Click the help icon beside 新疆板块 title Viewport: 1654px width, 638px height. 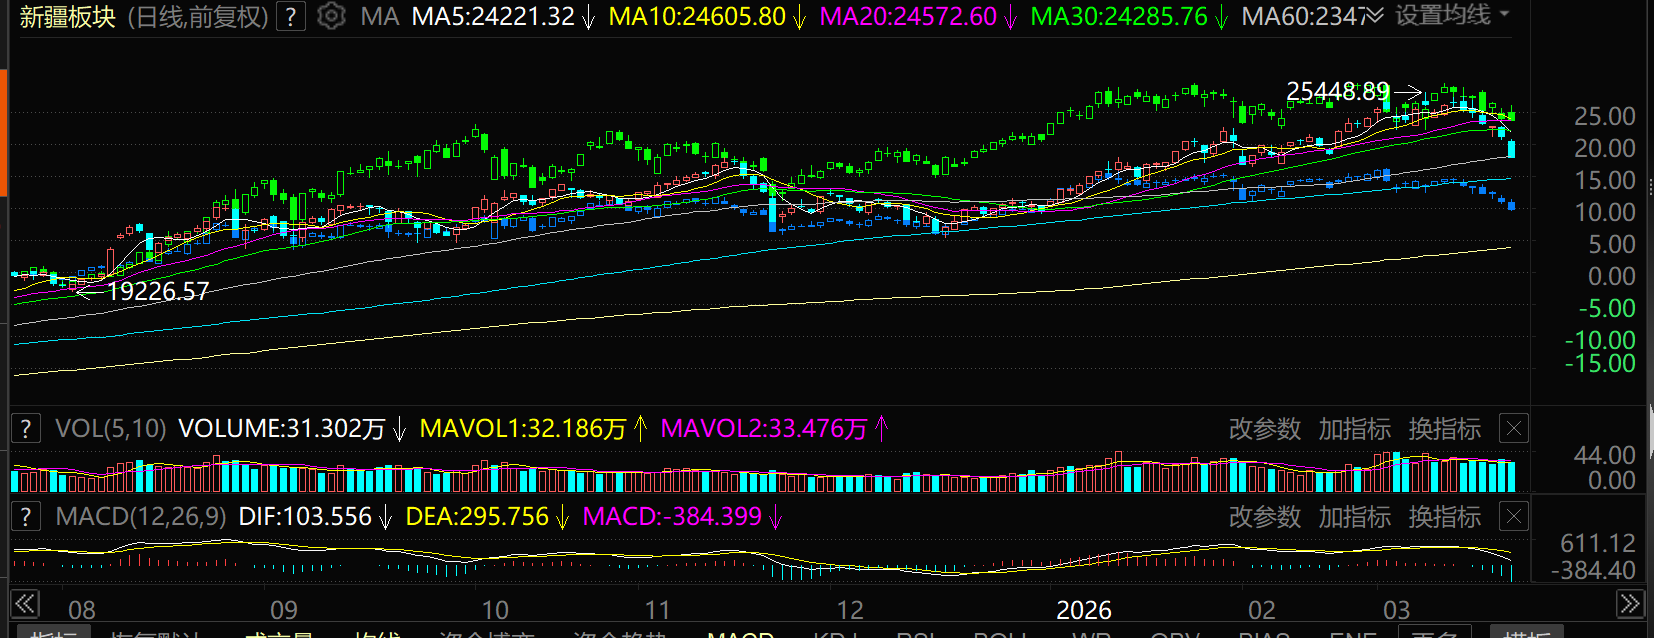(x=290, y=17)
